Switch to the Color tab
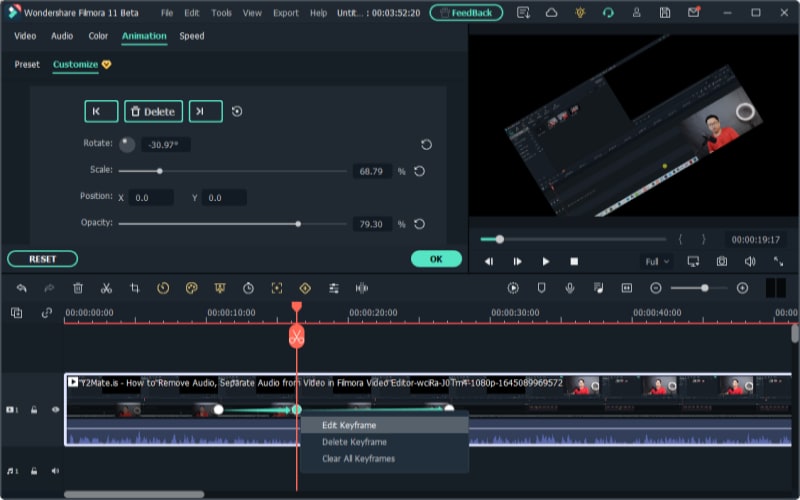 [x=98, y=36]
